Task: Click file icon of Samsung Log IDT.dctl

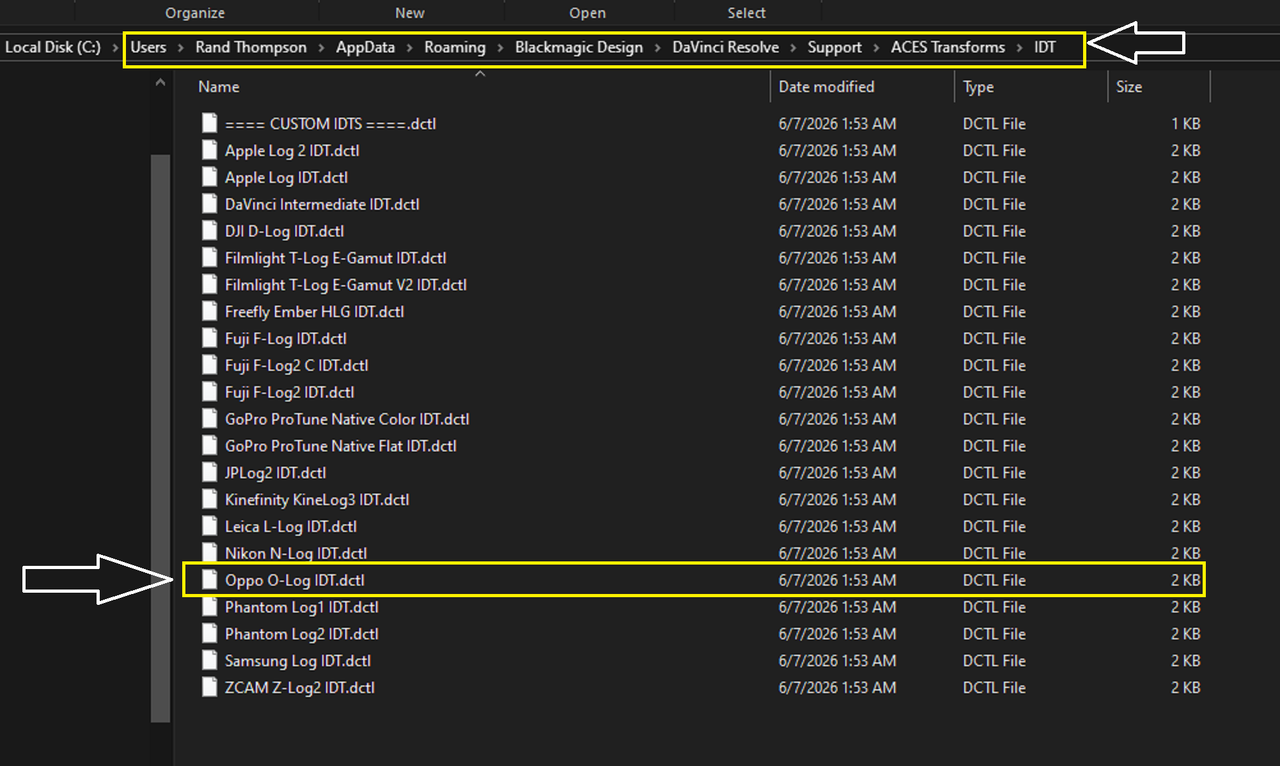Action: [209, 660]
